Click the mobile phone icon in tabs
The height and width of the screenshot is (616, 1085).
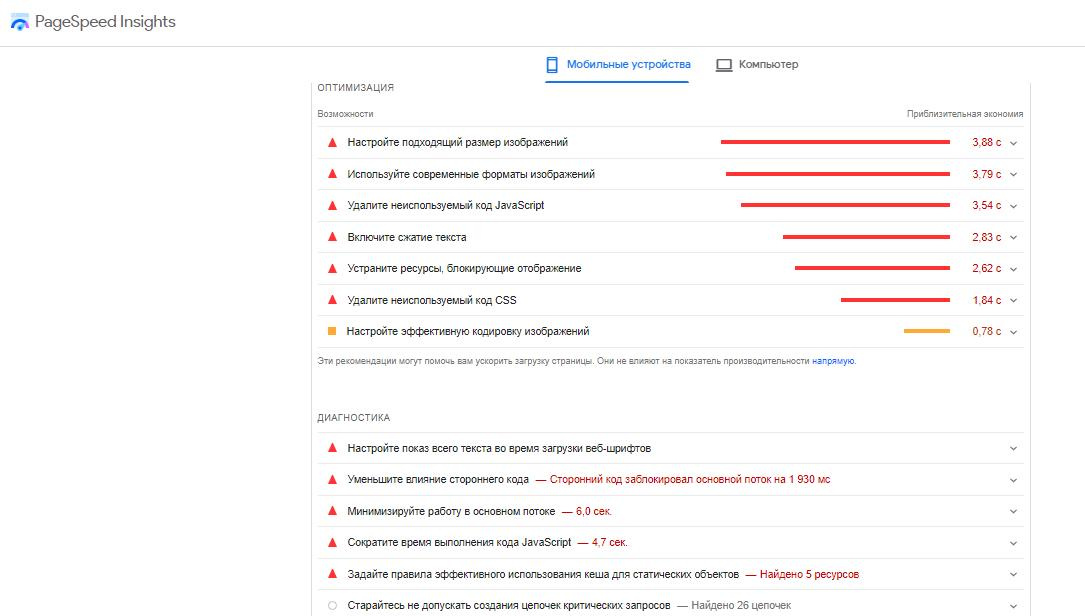click(551, 64)
